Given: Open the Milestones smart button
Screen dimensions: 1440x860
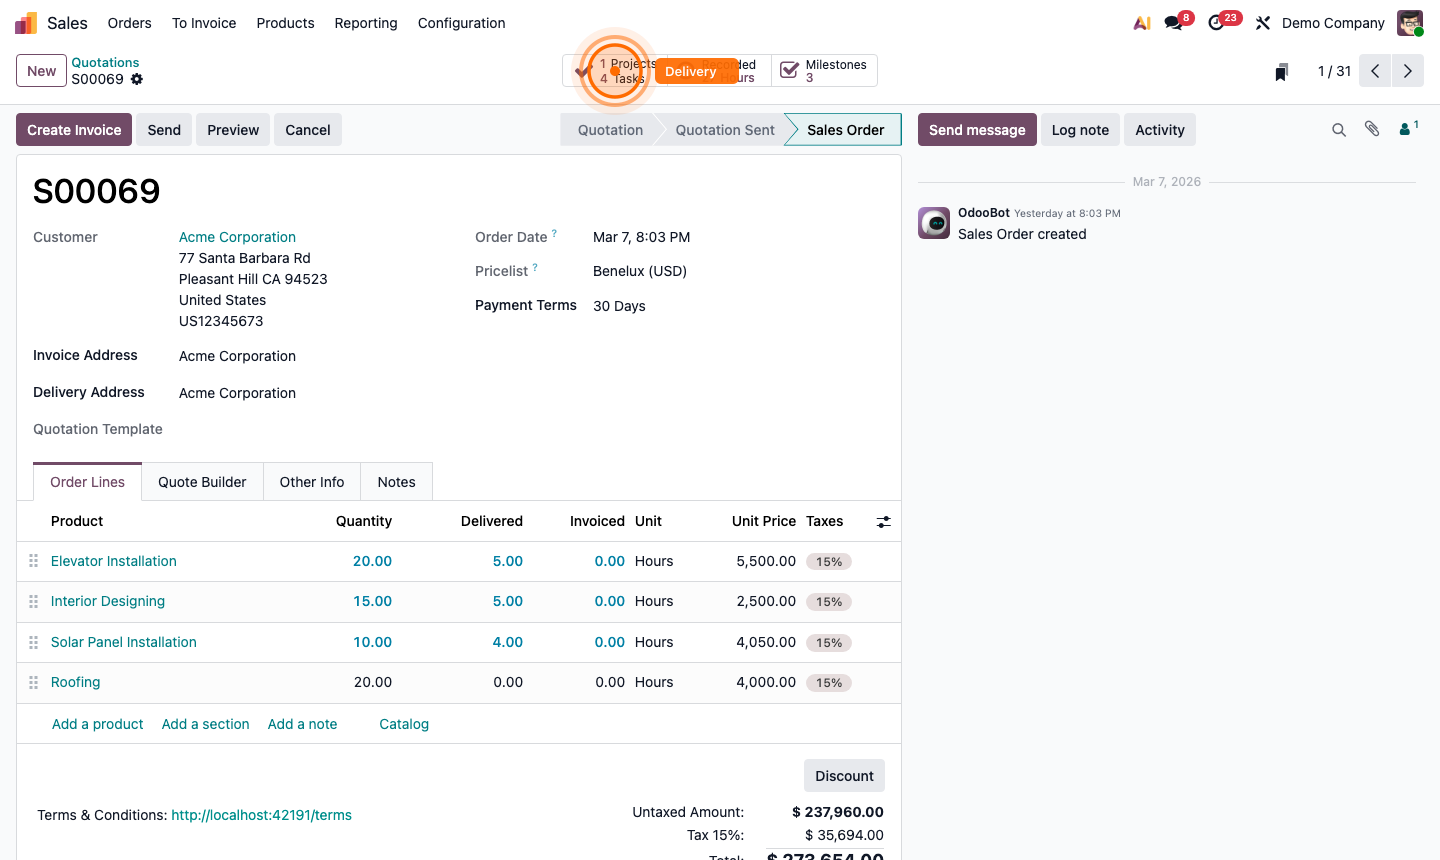Looking at the screenshot, I should click(x=823, y=70).
